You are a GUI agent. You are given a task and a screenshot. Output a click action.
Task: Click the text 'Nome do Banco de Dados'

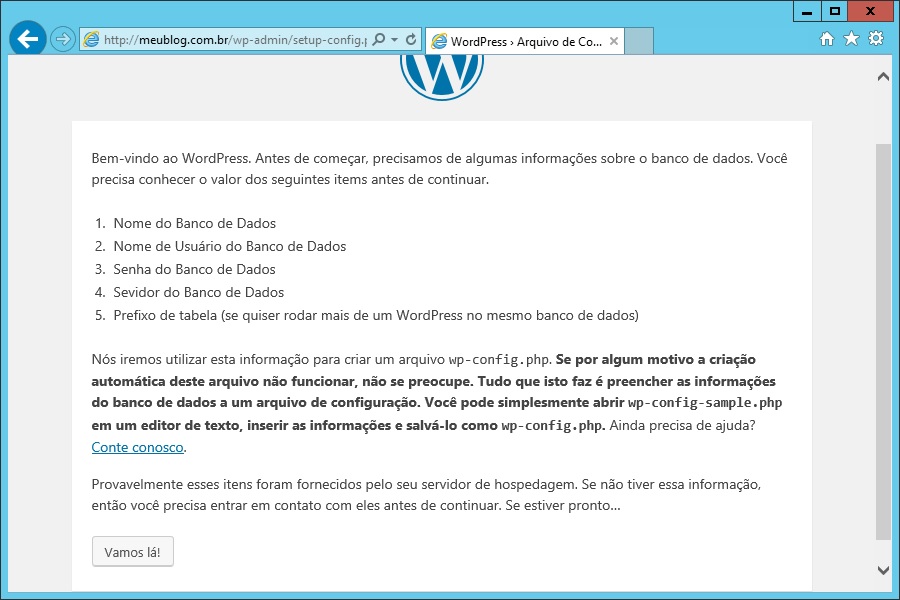(x=195, y=223)
